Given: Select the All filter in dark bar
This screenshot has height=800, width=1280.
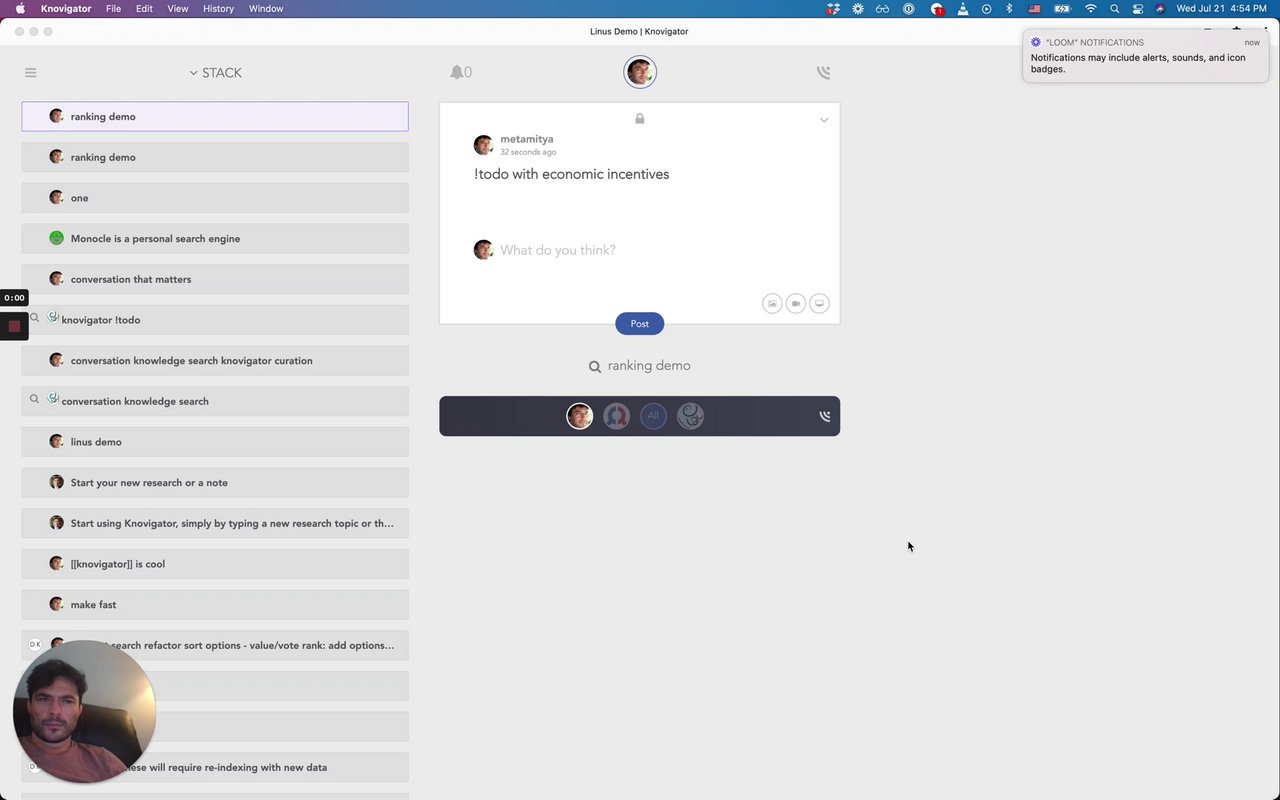Looking at the screenshot, I should coord(653,416).
